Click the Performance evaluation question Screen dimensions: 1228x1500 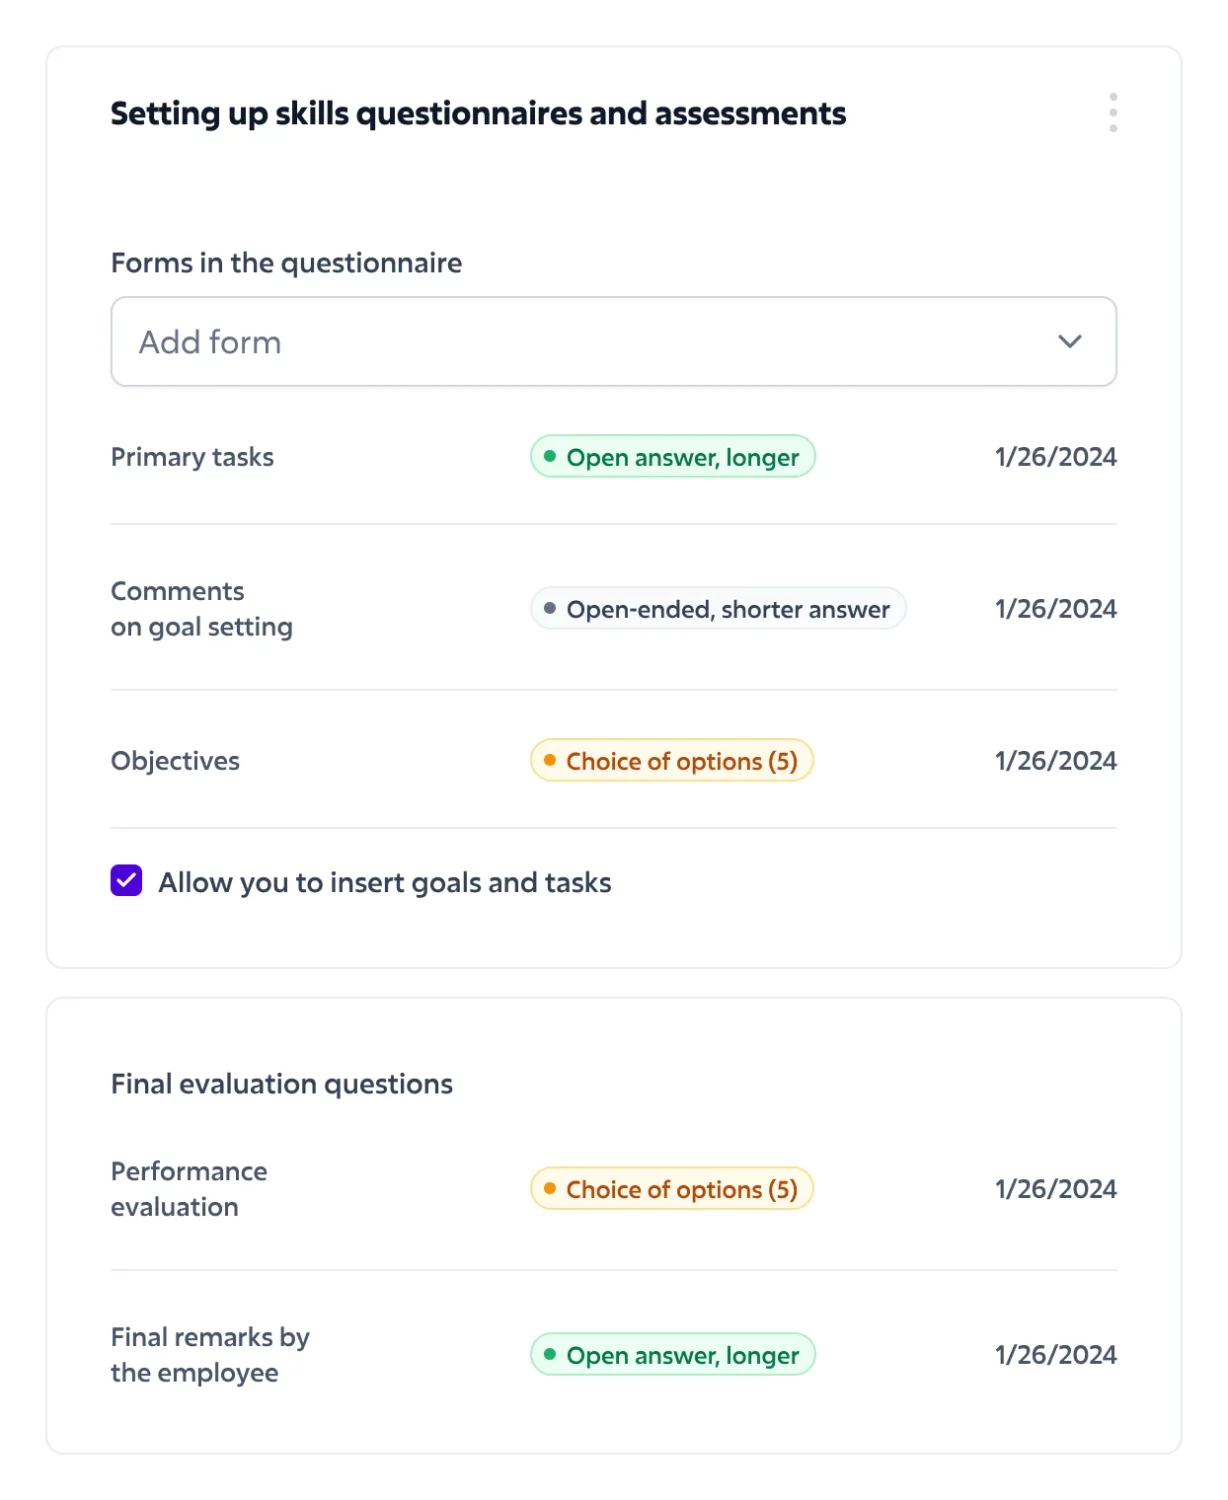(x=189, y=1189)
